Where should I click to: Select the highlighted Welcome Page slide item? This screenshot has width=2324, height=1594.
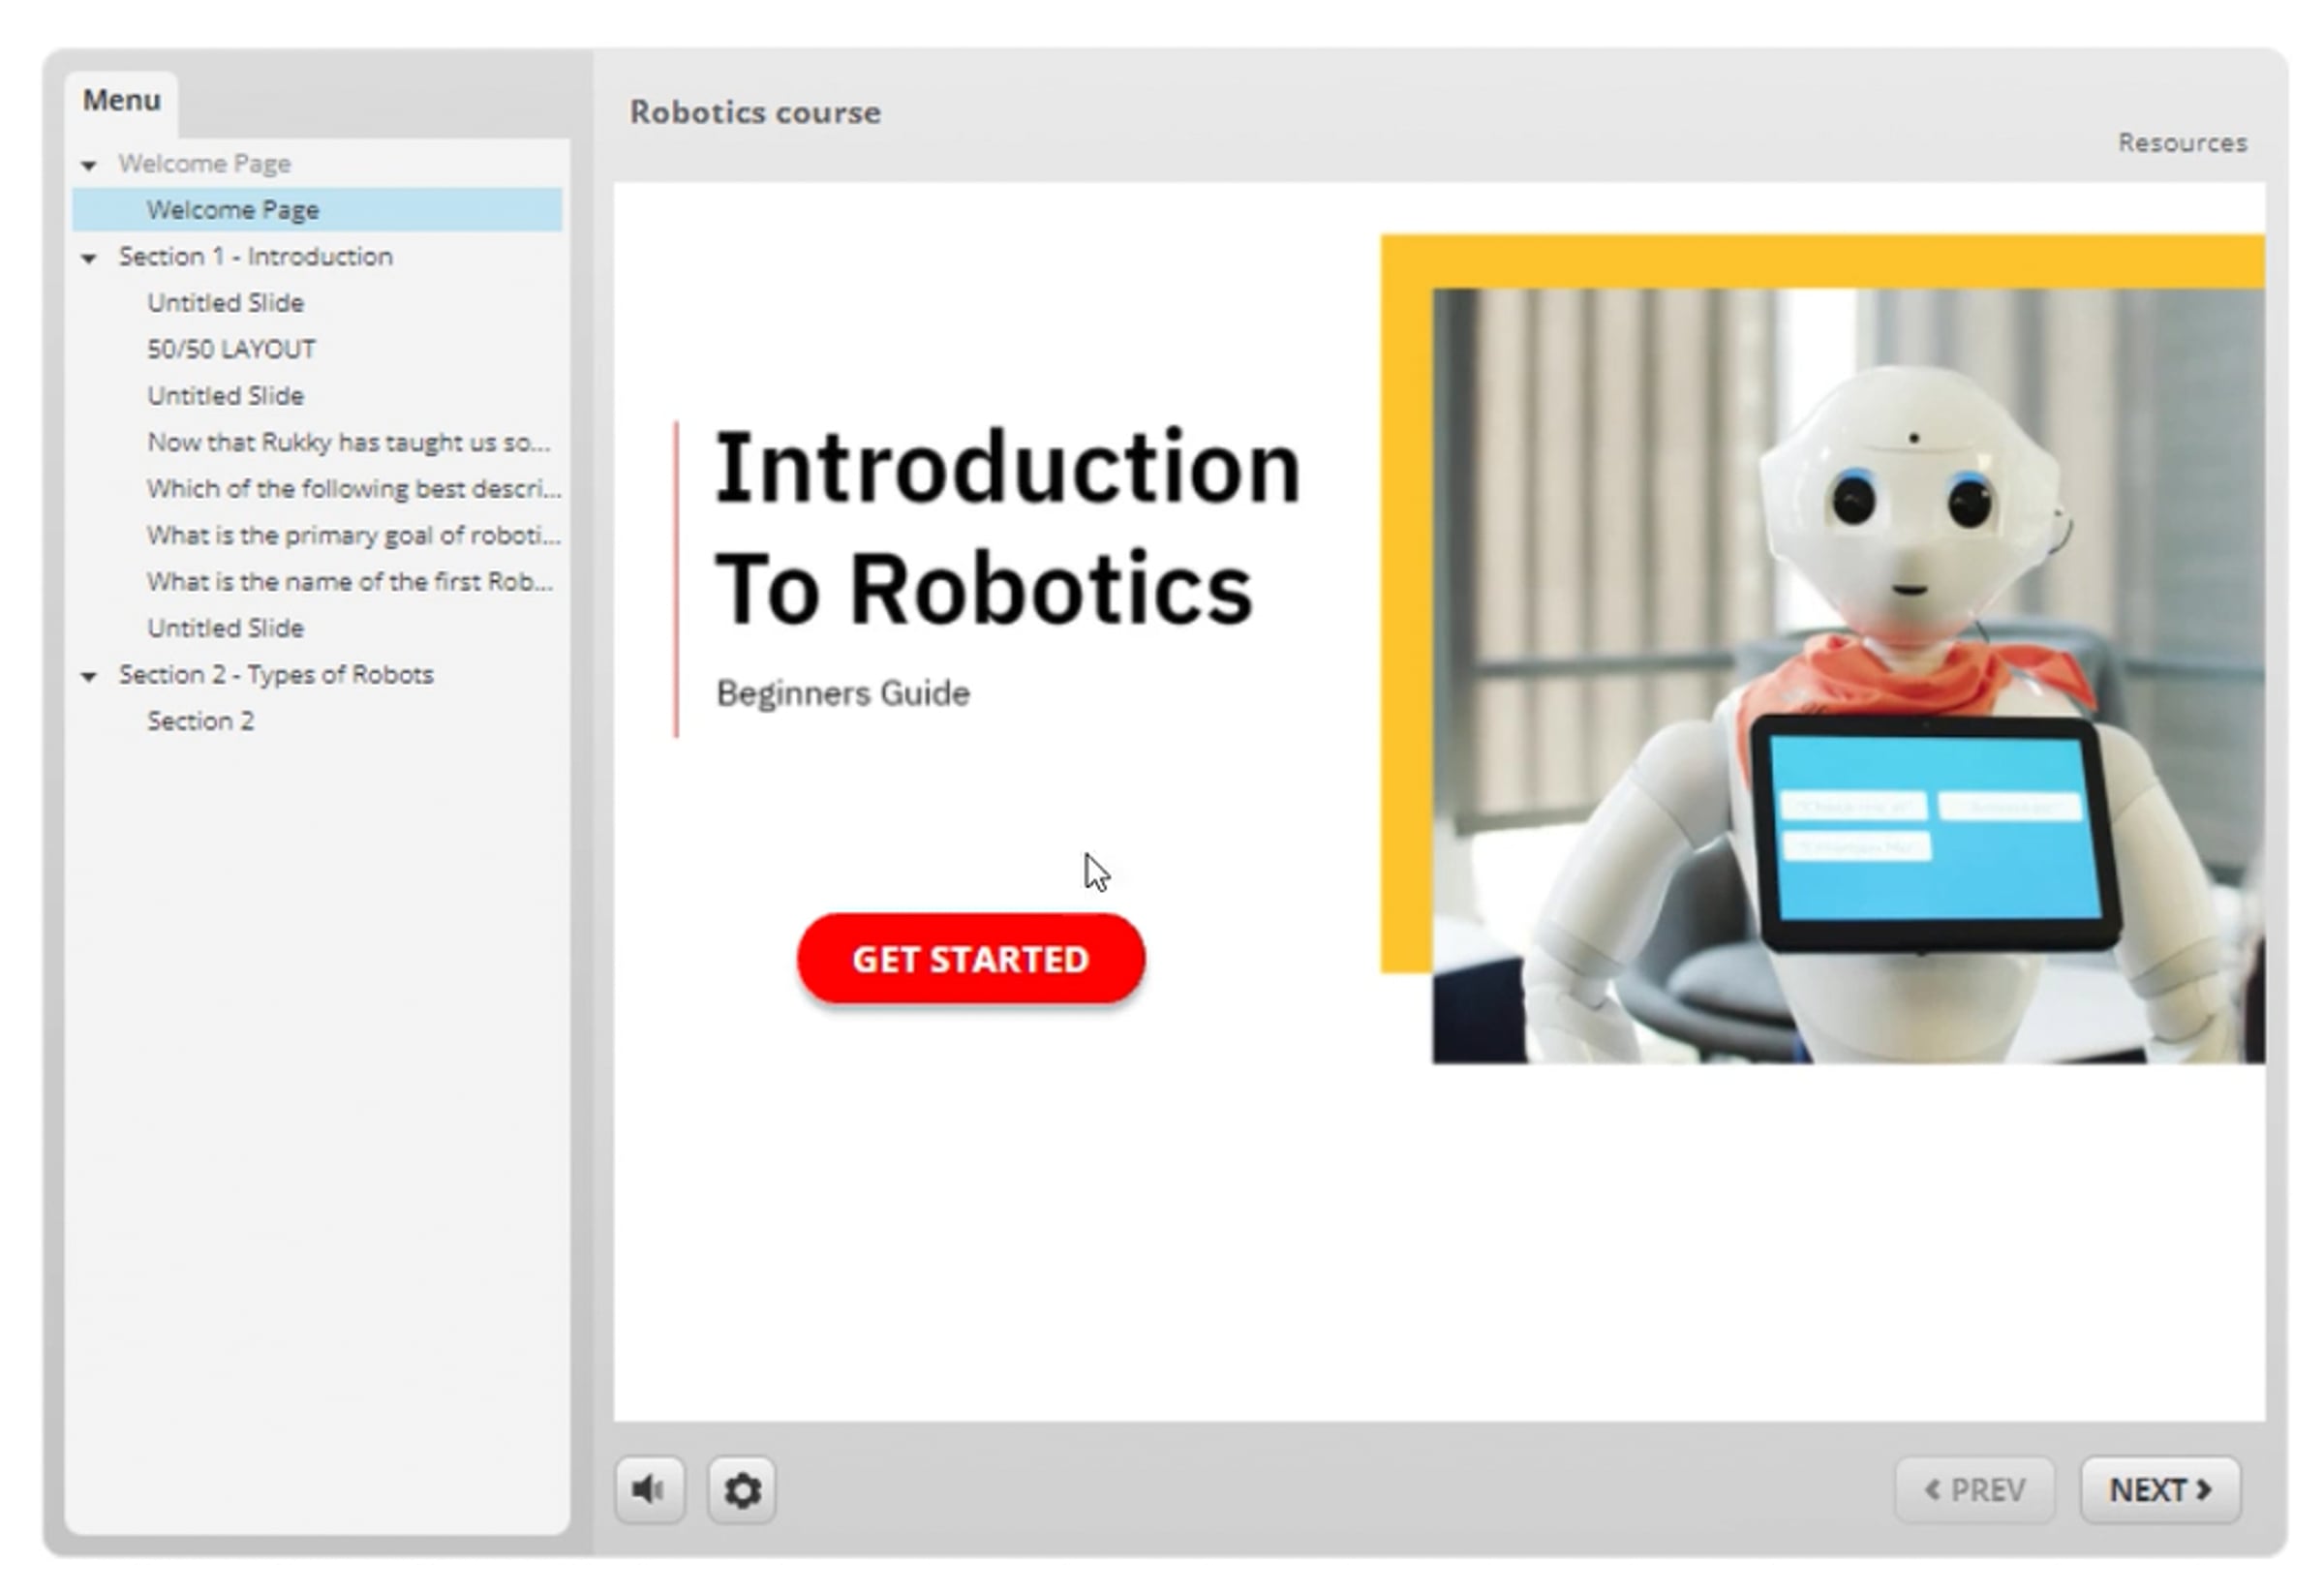click(x=233, y=210)
